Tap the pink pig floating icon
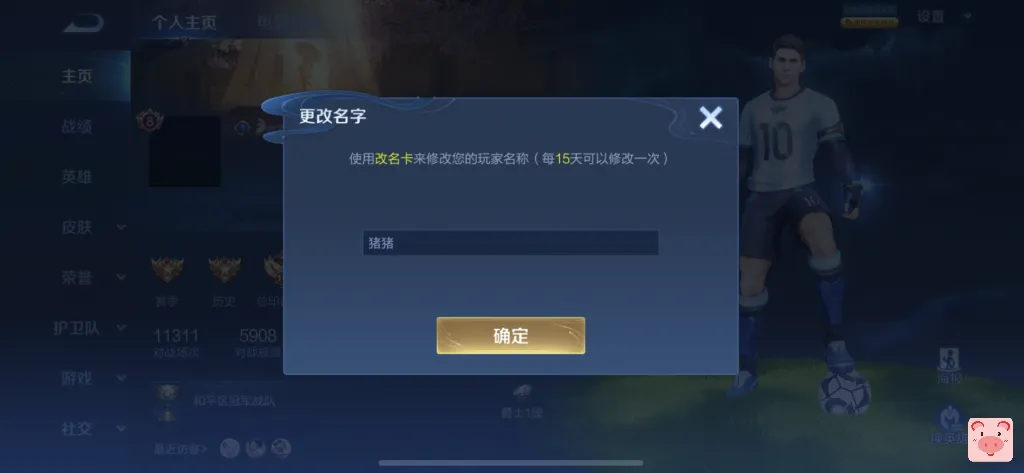 (990, 440)
